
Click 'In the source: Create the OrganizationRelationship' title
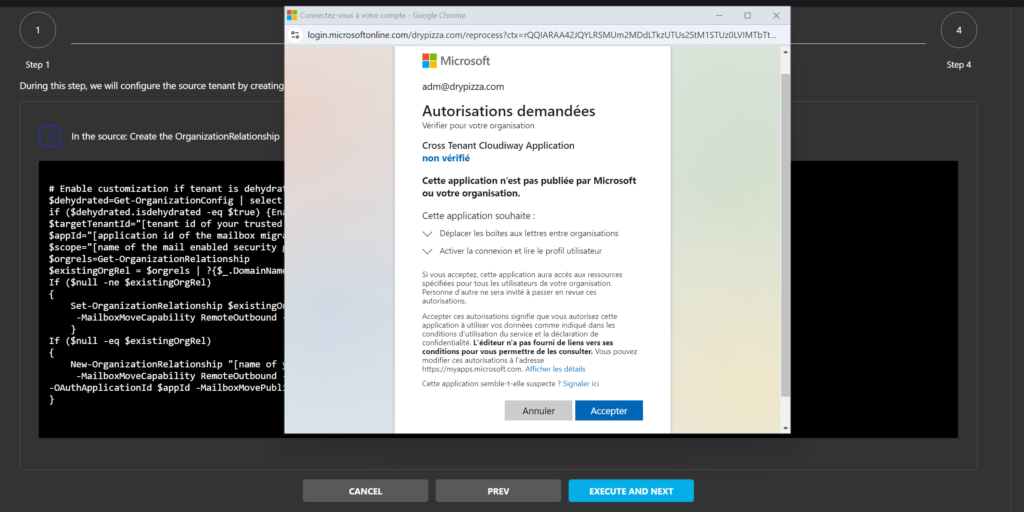[x=176, y=136]
